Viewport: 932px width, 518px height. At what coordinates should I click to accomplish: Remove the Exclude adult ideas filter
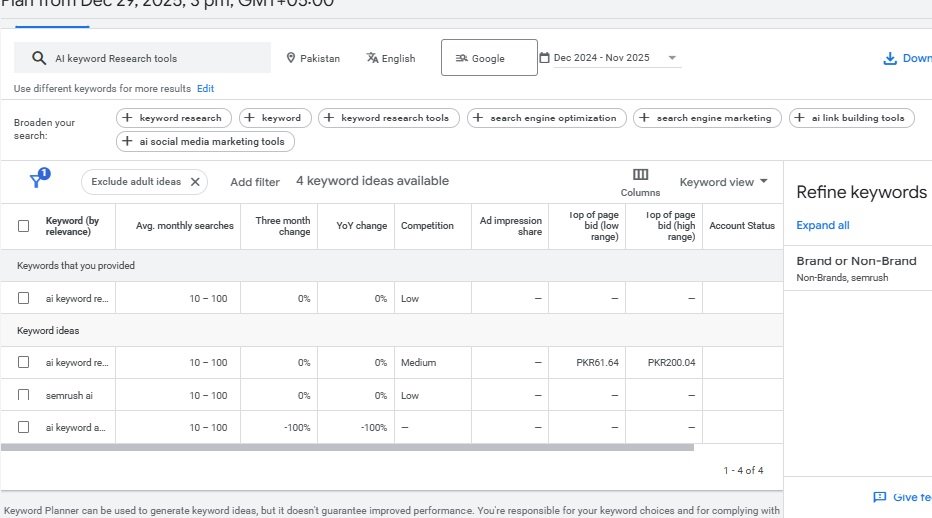click(195, 182)
